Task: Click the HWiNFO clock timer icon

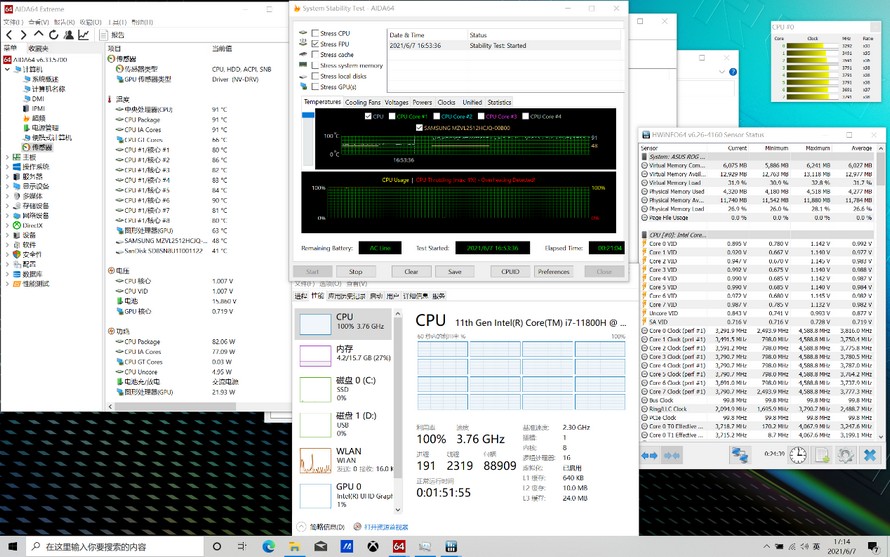Action: (798, 455)
